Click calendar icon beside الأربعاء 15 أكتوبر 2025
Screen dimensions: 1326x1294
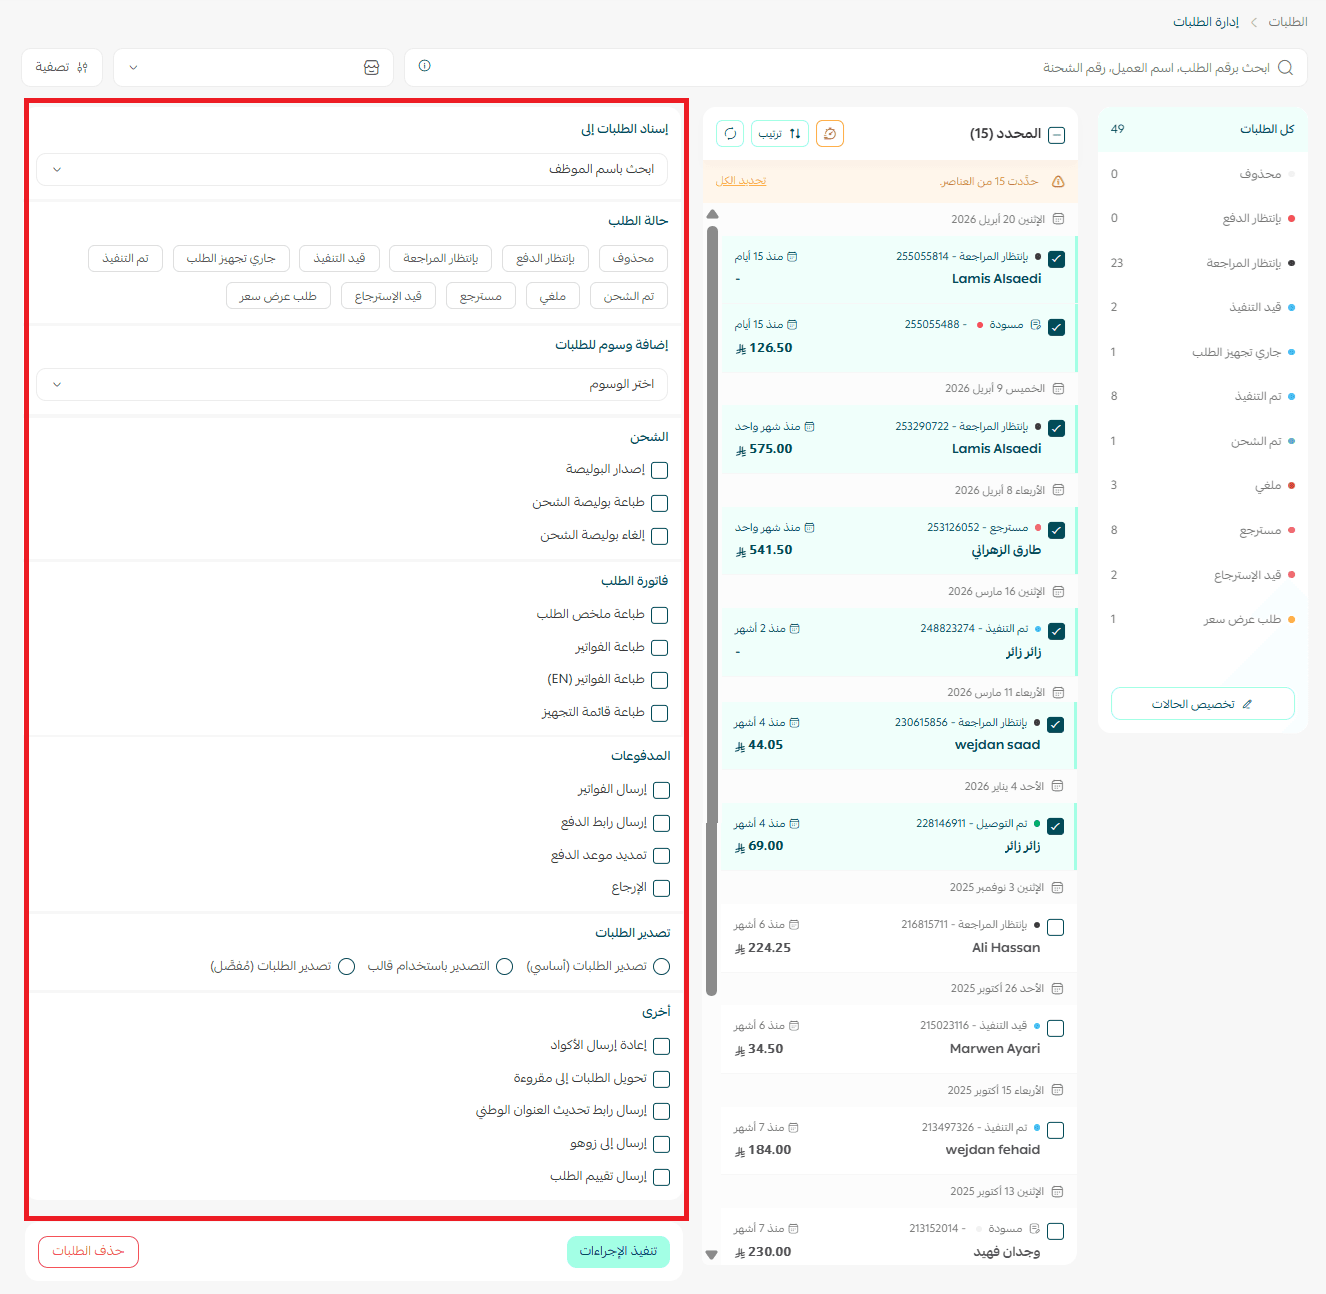click(1057, 1090)
